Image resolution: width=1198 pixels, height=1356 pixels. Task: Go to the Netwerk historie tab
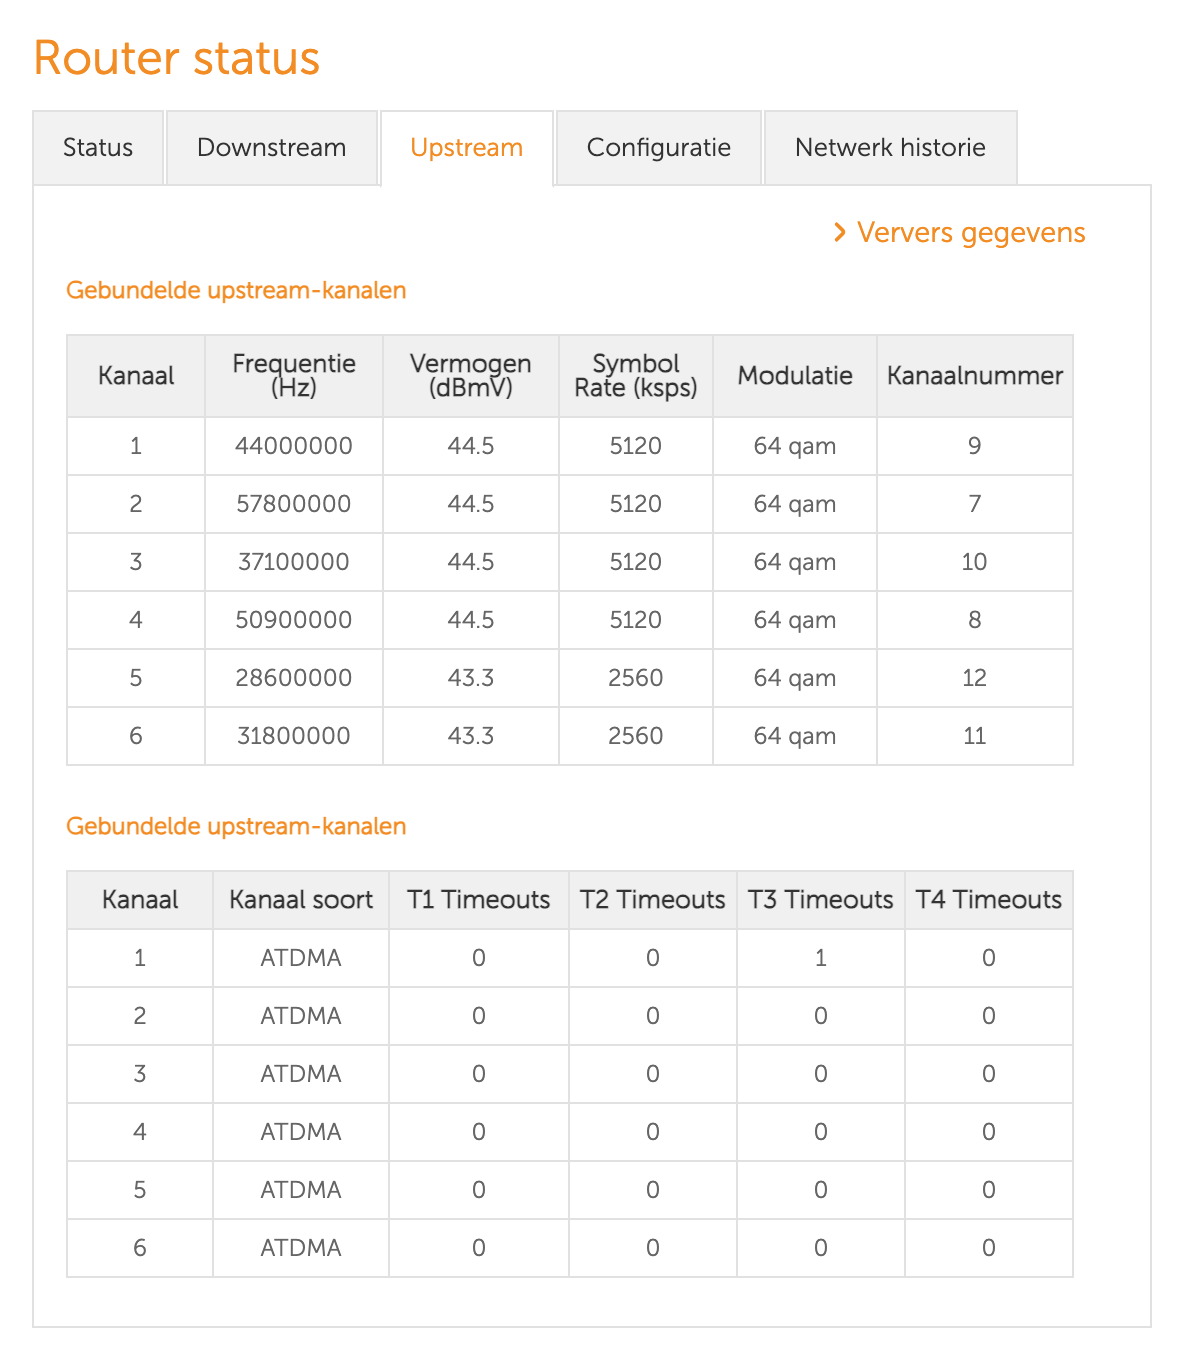point(890,148)
